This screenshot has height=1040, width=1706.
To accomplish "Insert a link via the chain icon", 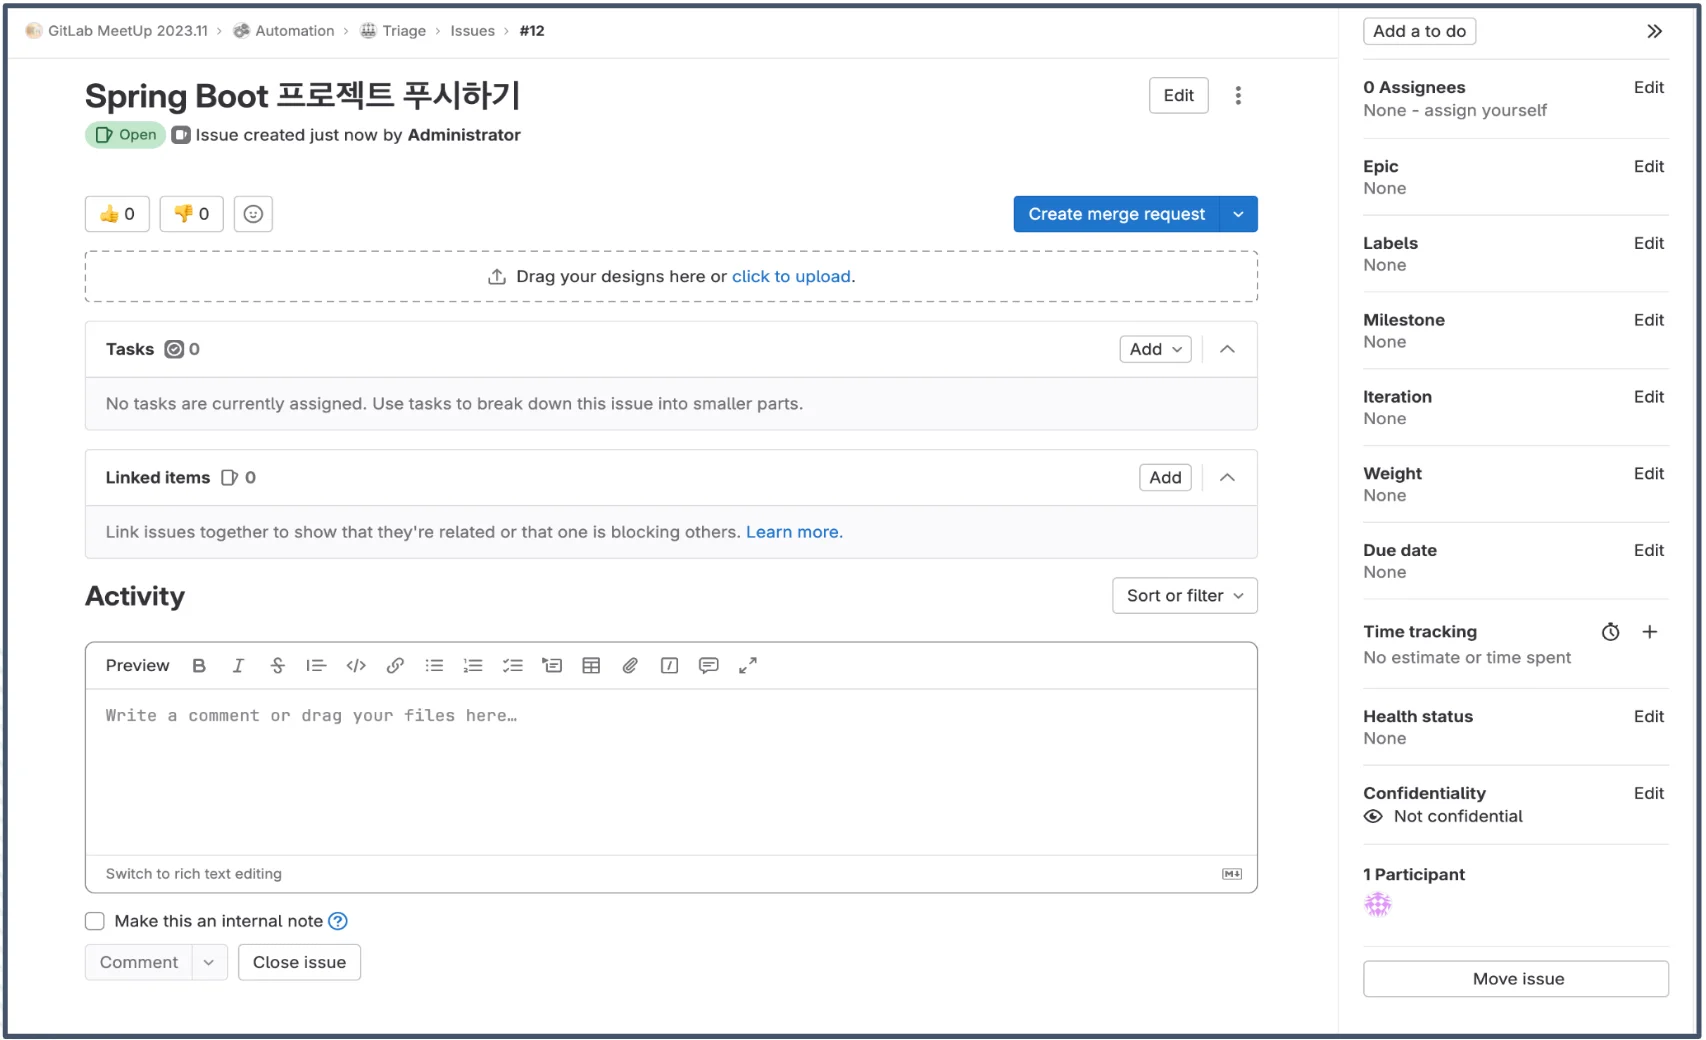I will coord(394,665).
